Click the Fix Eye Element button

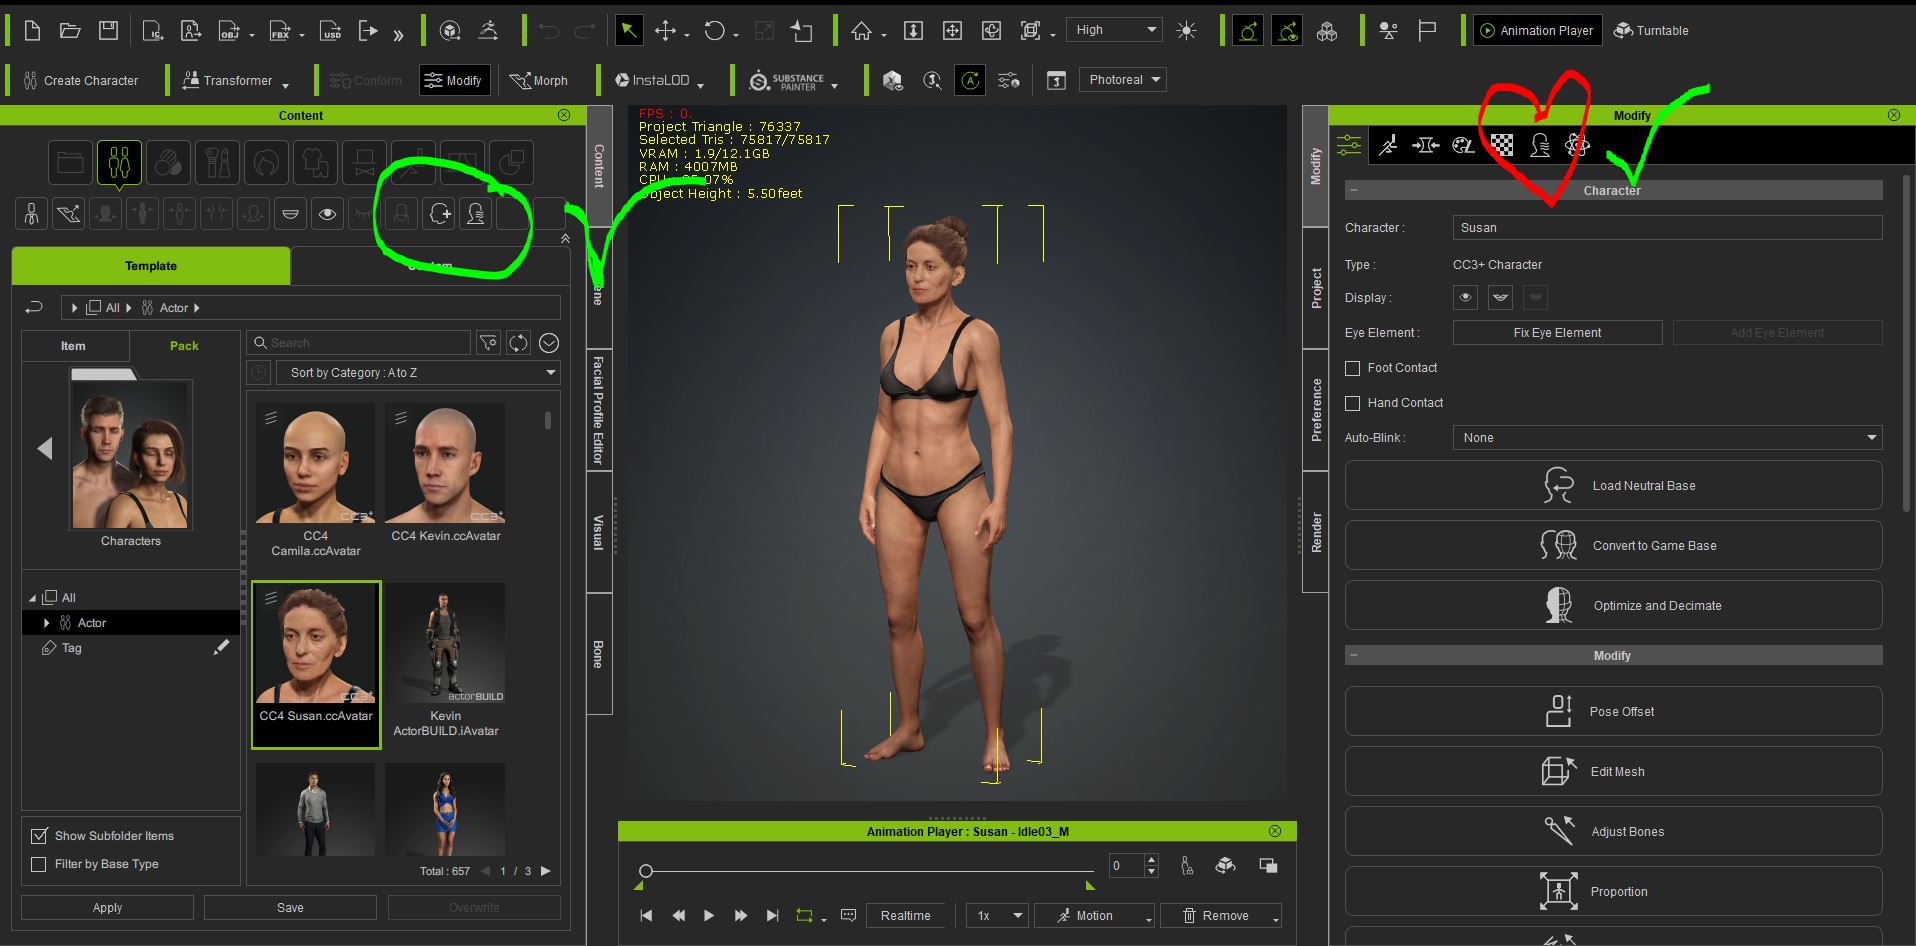coord(1557,333)
